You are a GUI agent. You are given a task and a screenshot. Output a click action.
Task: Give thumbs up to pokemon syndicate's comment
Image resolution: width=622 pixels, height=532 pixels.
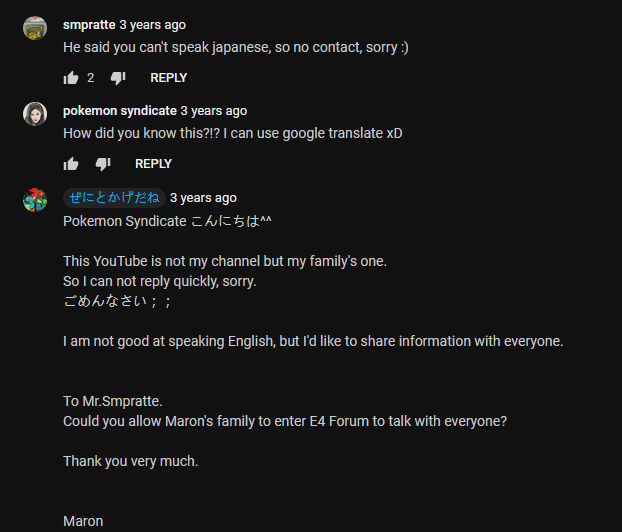click(71, 164)
